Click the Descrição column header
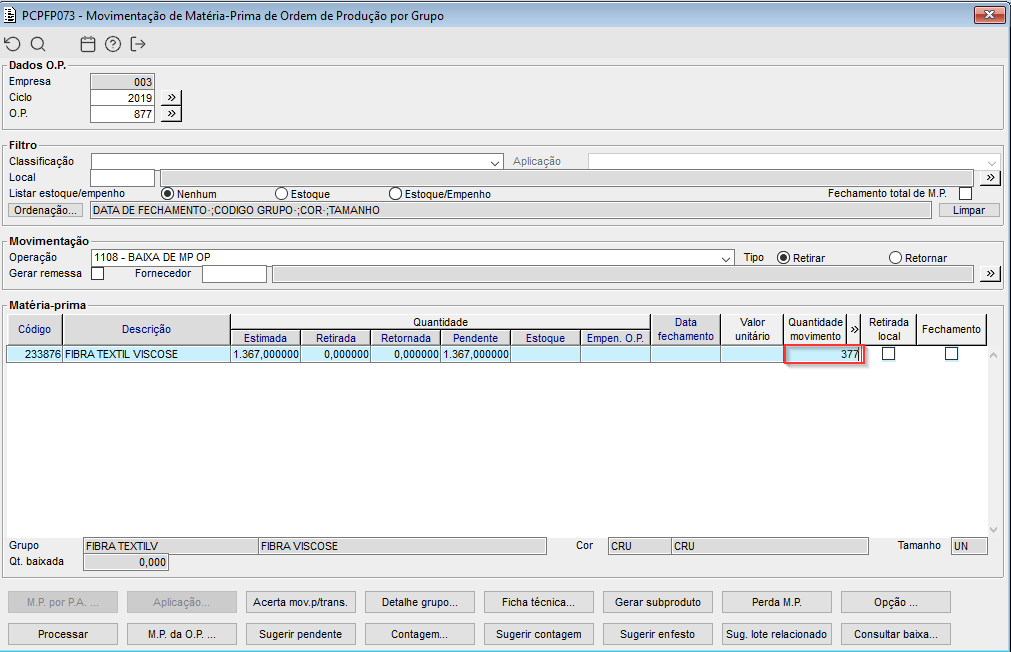1011x652 pixels. [146, 329]
